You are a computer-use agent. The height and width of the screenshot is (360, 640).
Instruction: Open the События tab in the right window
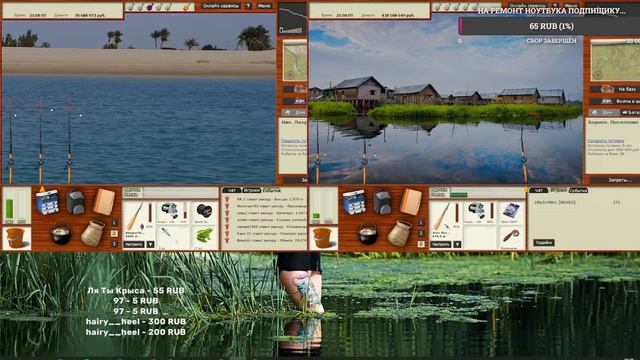point(578,190)
